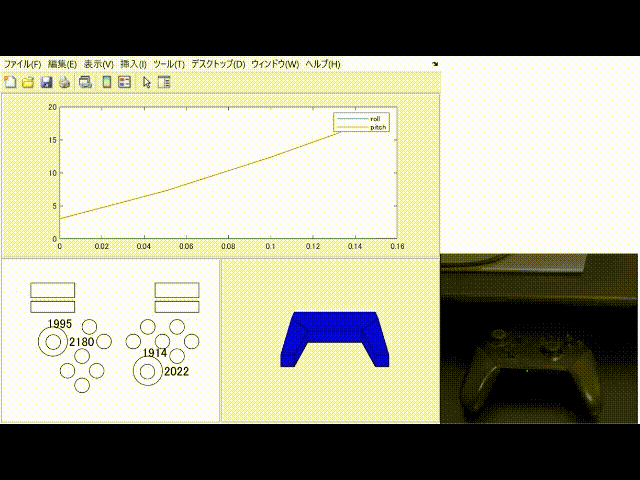Image resolution: width=640 pixels, height=480 pixels.
Task: Open the Property Inspector toolbar icon
Action: [164, 82]
